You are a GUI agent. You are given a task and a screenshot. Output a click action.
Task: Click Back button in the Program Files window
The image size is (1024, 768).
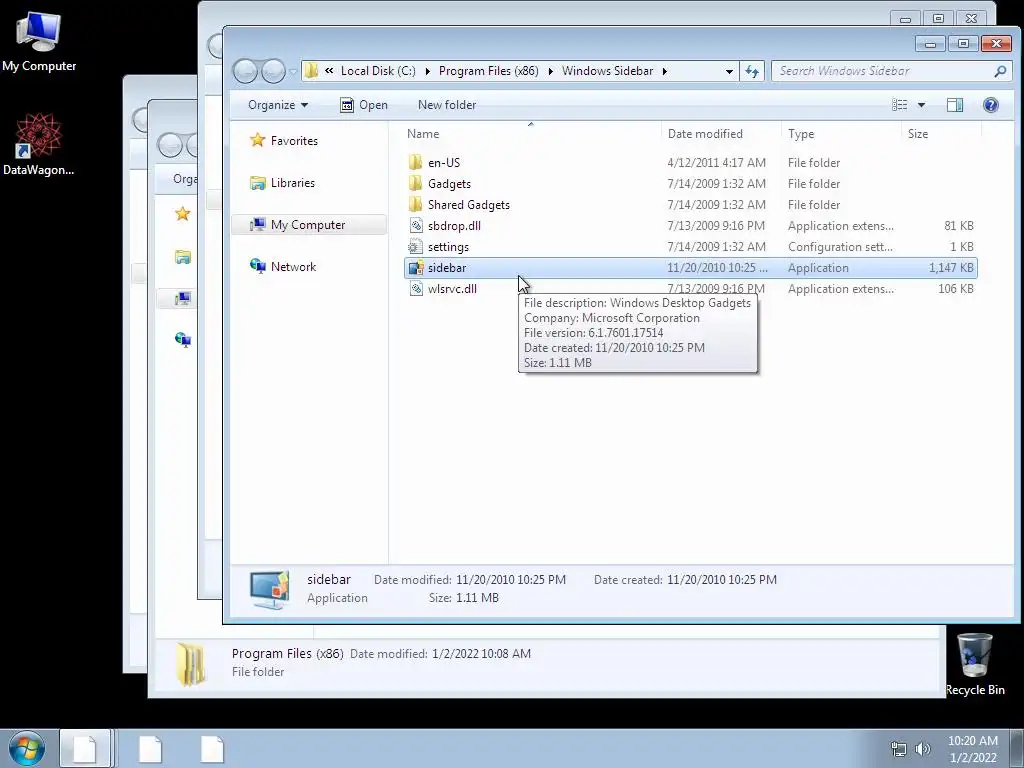tap(170, 145)
